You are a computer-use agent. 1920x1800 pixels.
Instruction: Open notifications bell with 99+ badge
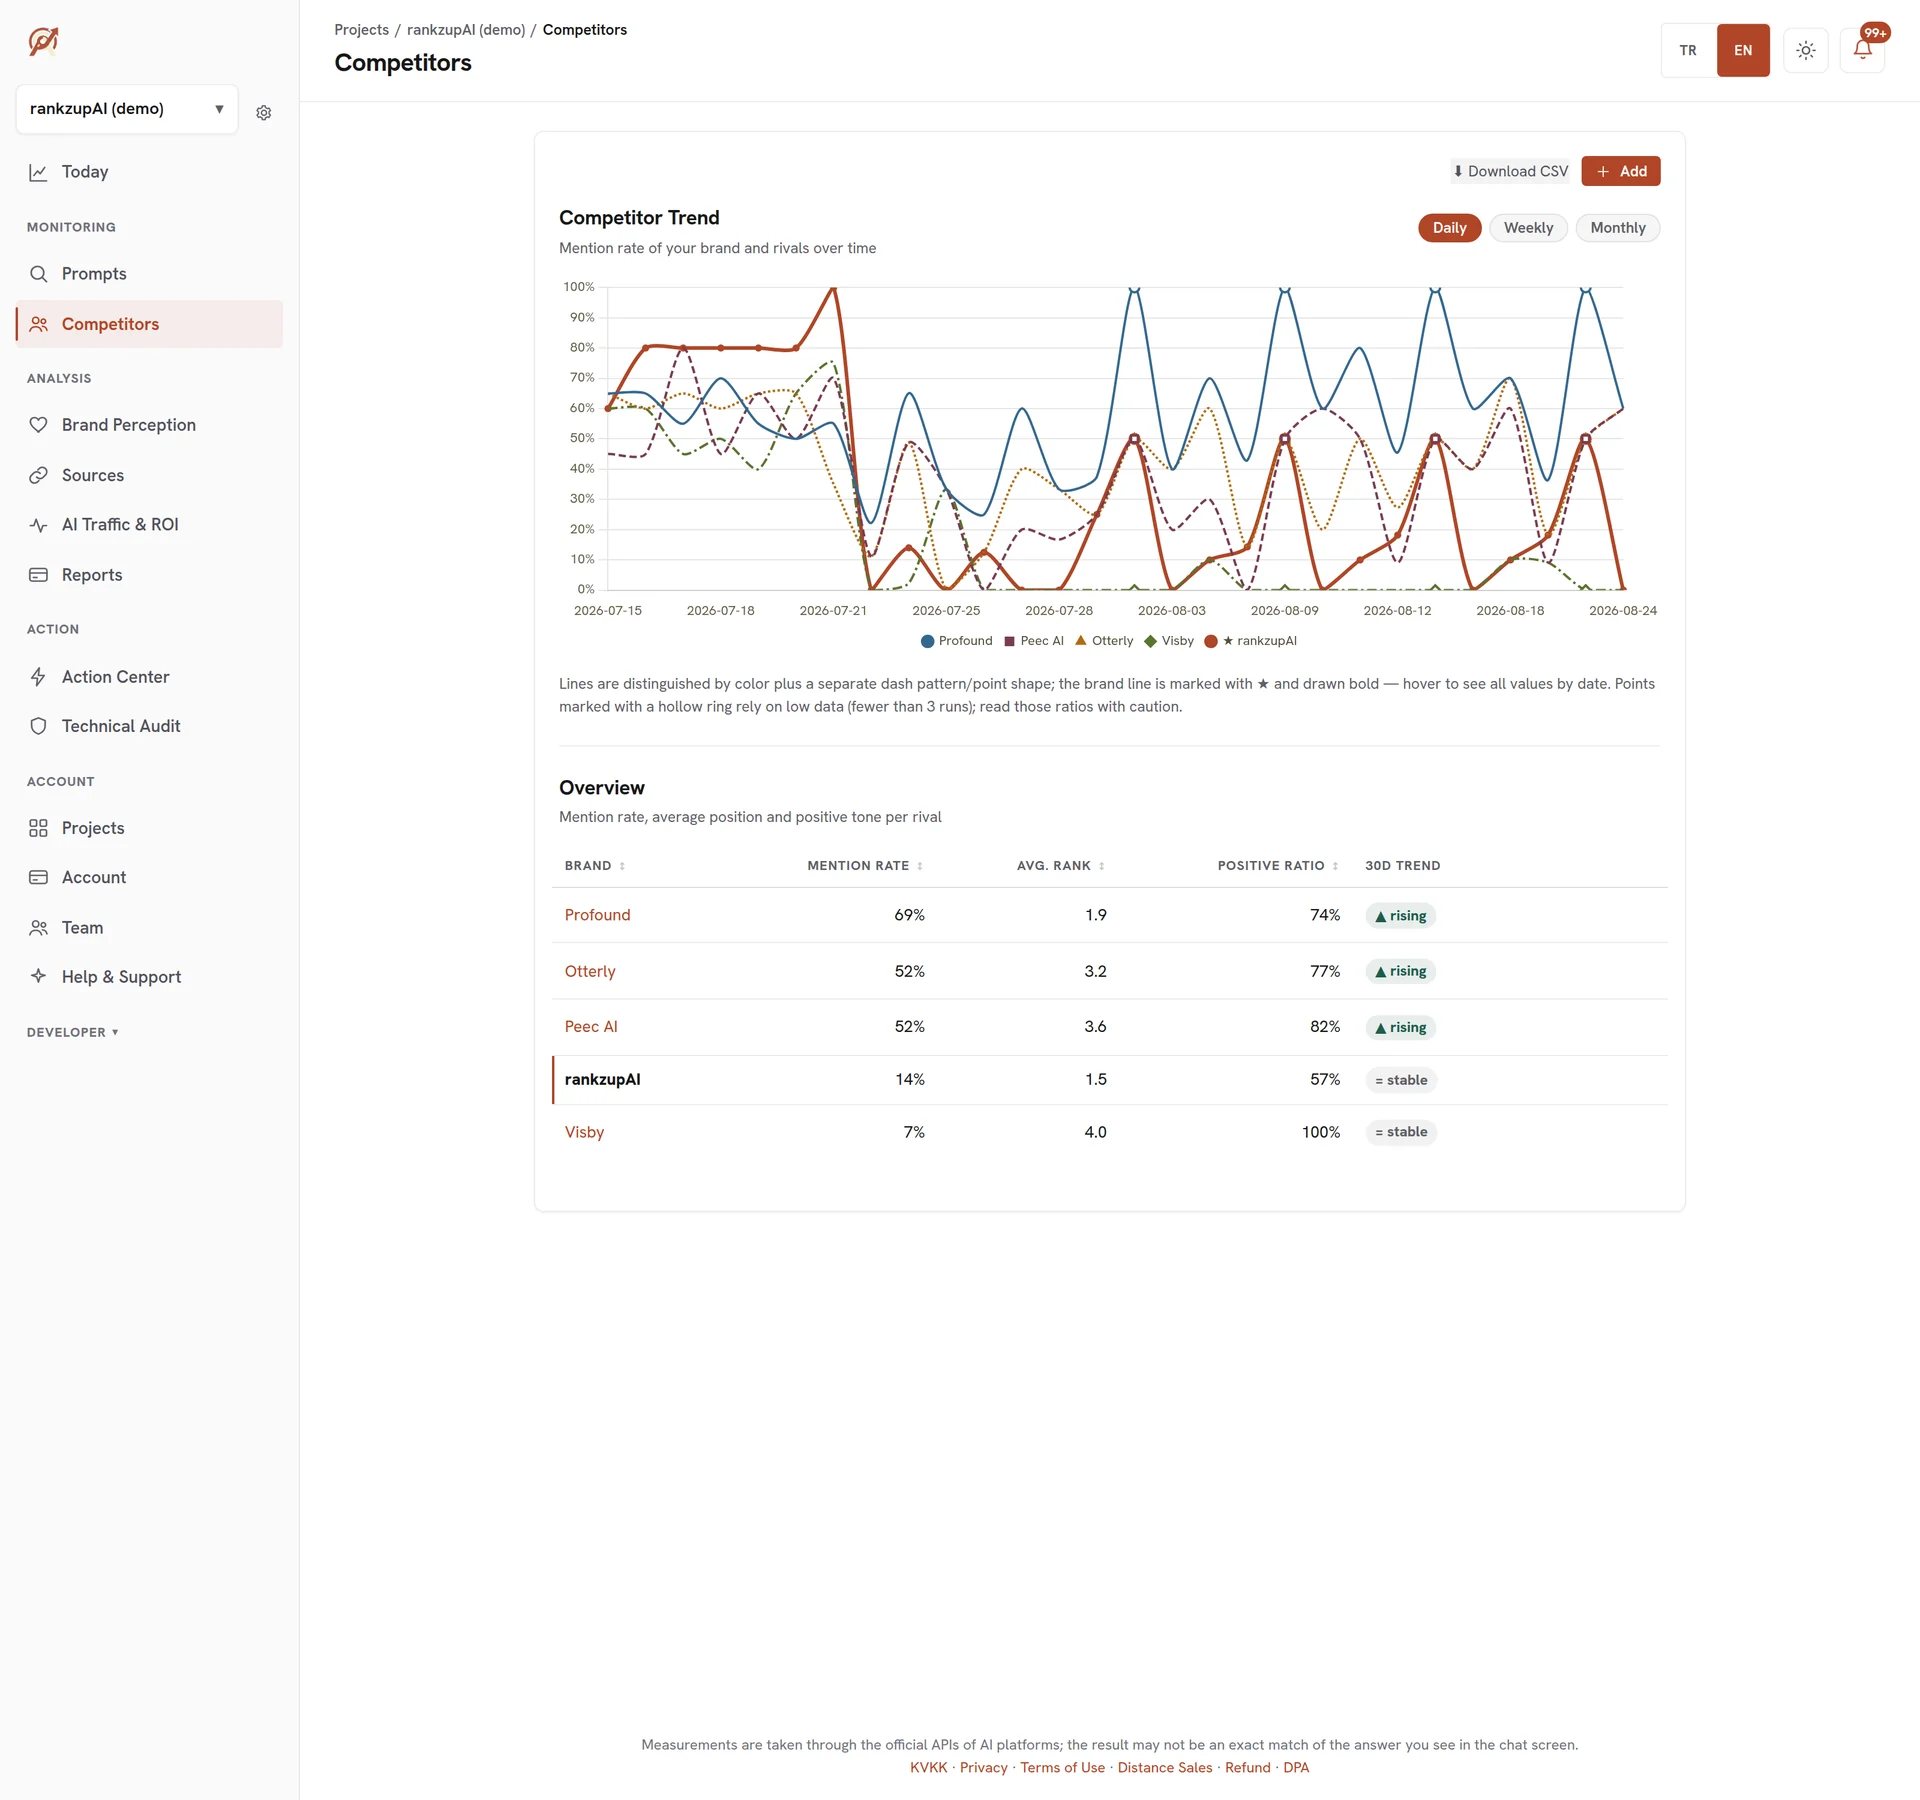(x=1862, y=50)
